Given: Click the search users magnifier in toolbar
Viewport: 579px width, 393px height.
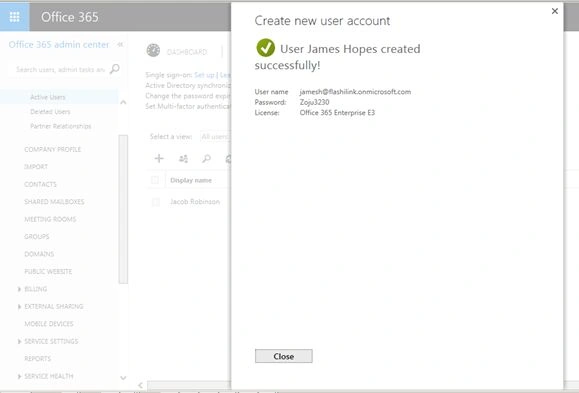Looking at the screenshot, I should 206,159.
